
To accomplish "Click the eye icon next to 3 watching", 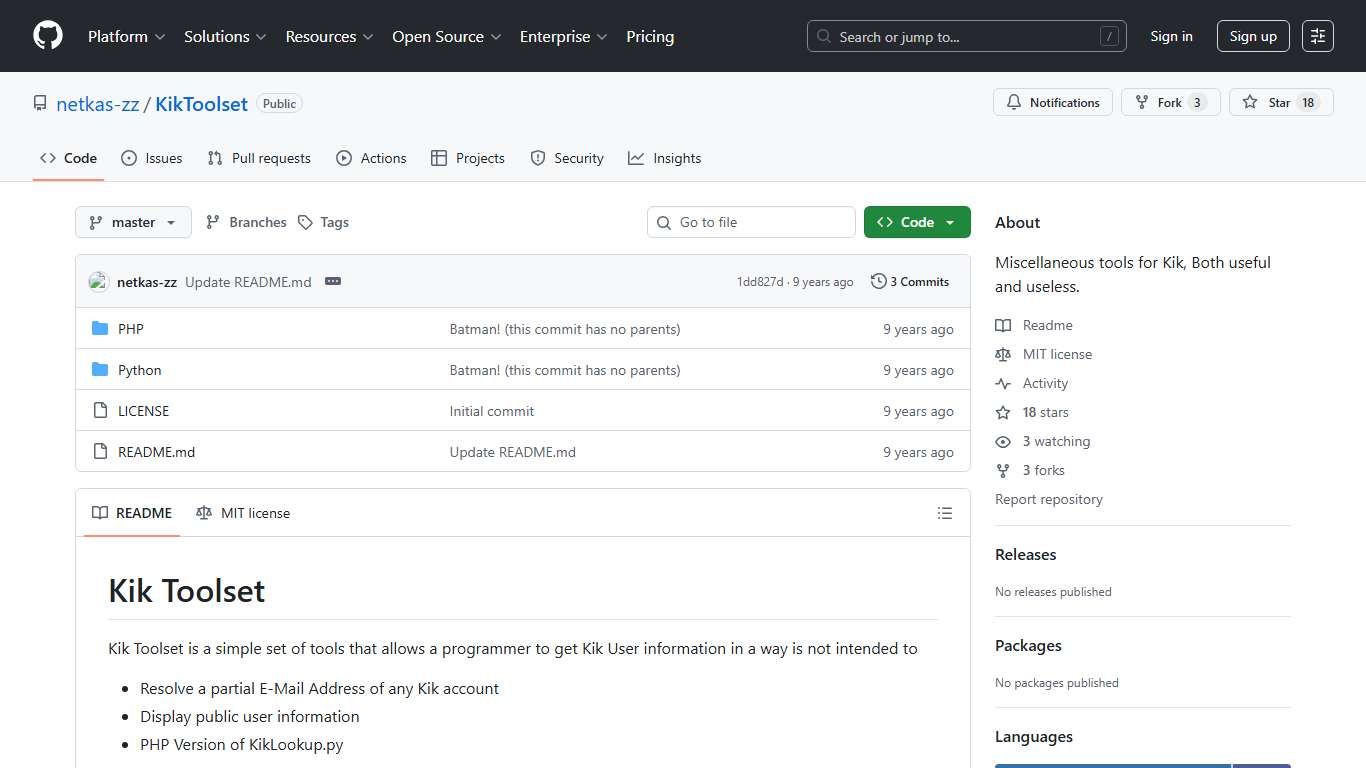I will click(x=1002, y=441).
